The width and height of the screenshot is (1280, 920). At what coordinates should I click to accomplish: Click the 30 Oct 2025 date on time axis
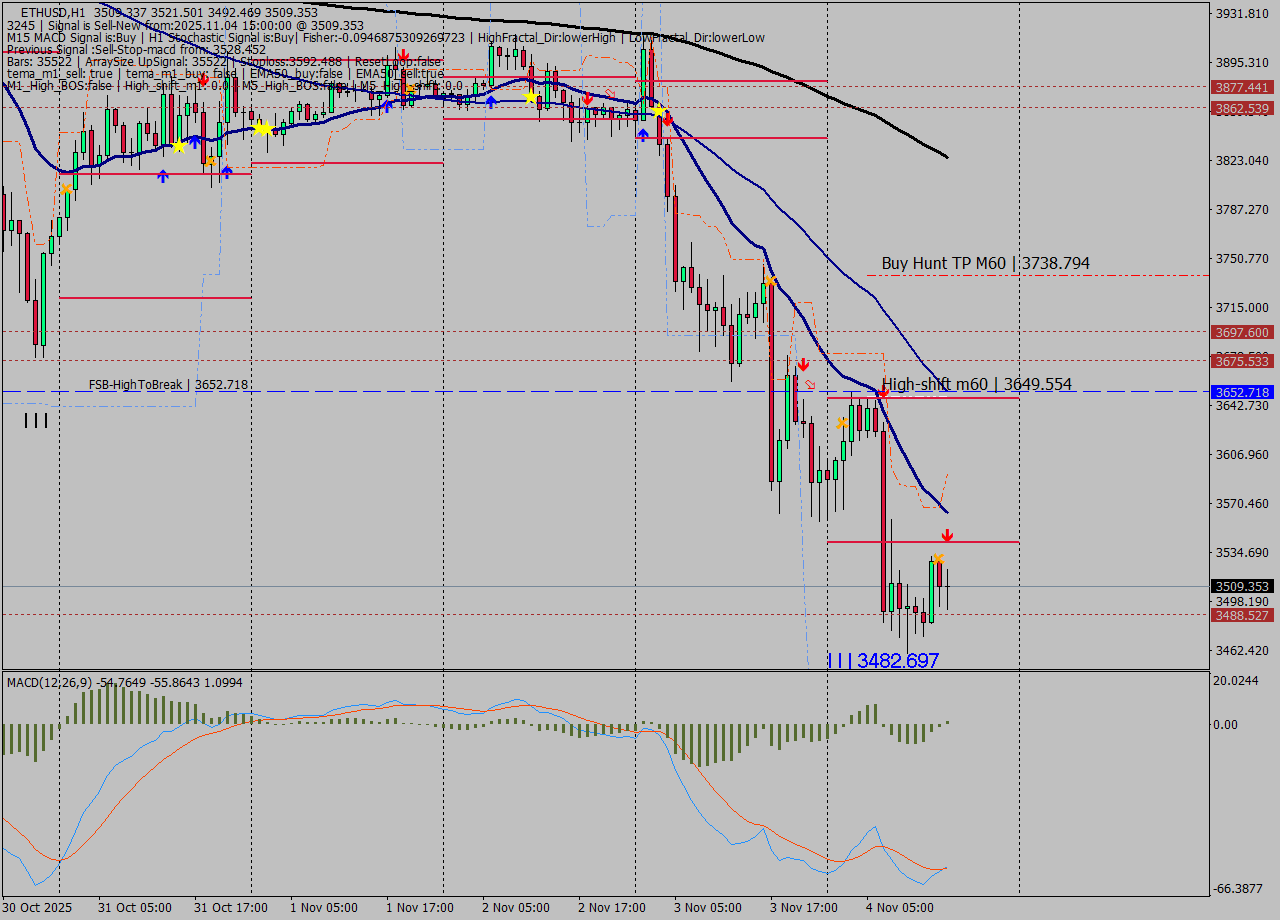point(37,907)
